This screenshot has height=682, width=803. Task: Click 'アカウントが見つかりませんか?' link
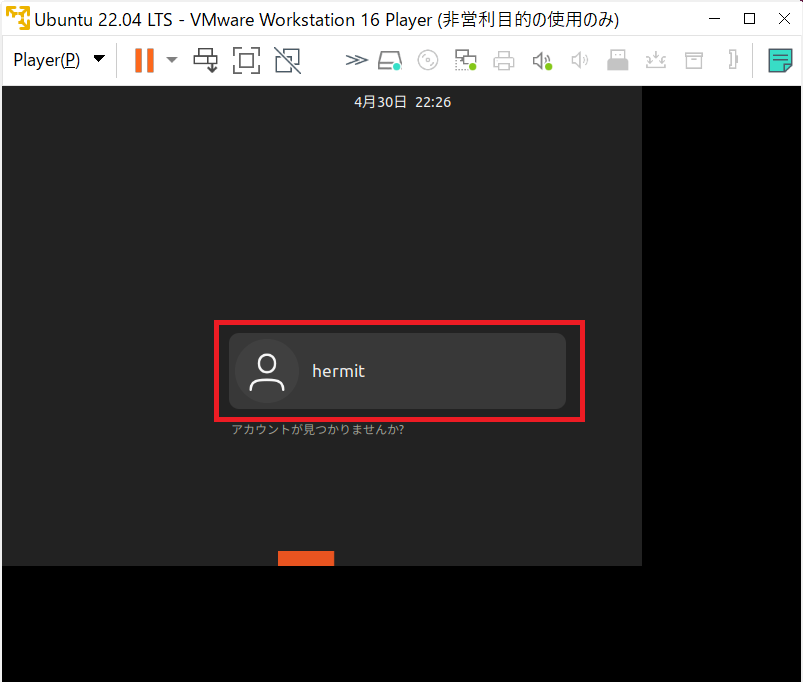coord(318,430)
